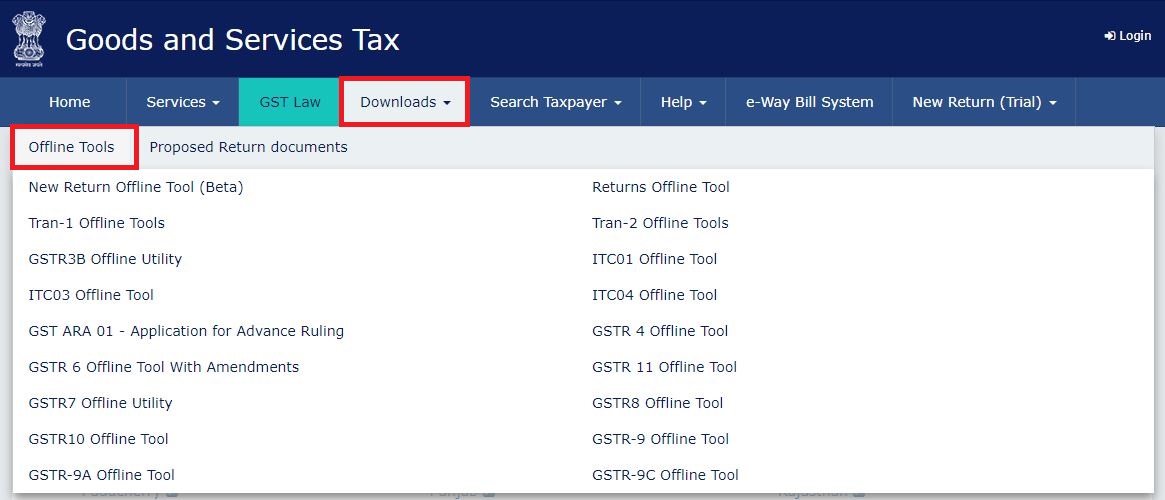Expand the Services dropdown menu
1165x500 pixels.
pyautogui.click(x=183, y=102)
